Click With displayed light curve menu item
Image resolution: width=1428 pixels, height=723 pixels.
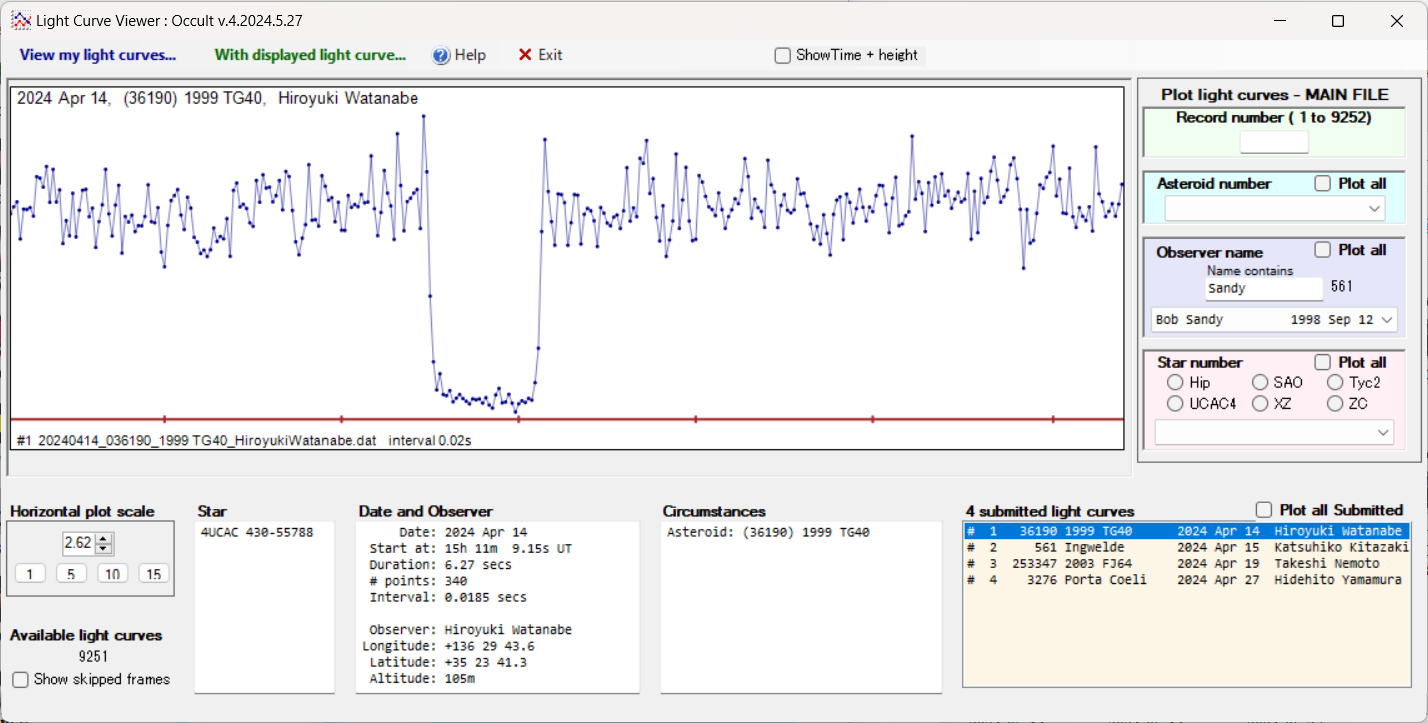point(310,55)
